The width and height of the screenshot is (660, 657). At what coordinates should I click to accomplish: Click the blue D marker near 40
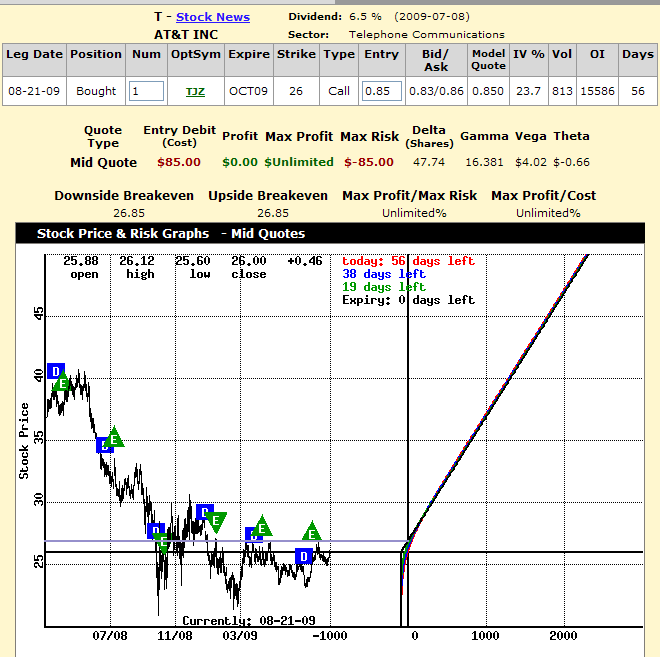(56, 372)
